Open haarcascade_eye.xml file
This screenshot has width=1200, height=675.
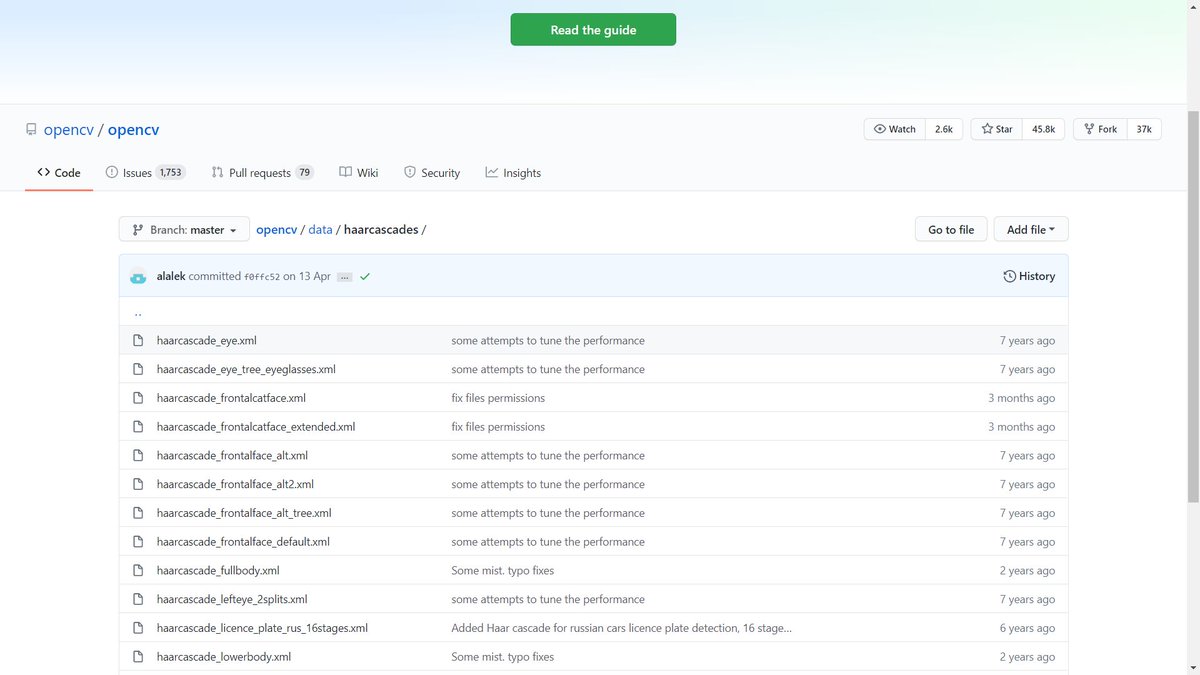(207, 341)
